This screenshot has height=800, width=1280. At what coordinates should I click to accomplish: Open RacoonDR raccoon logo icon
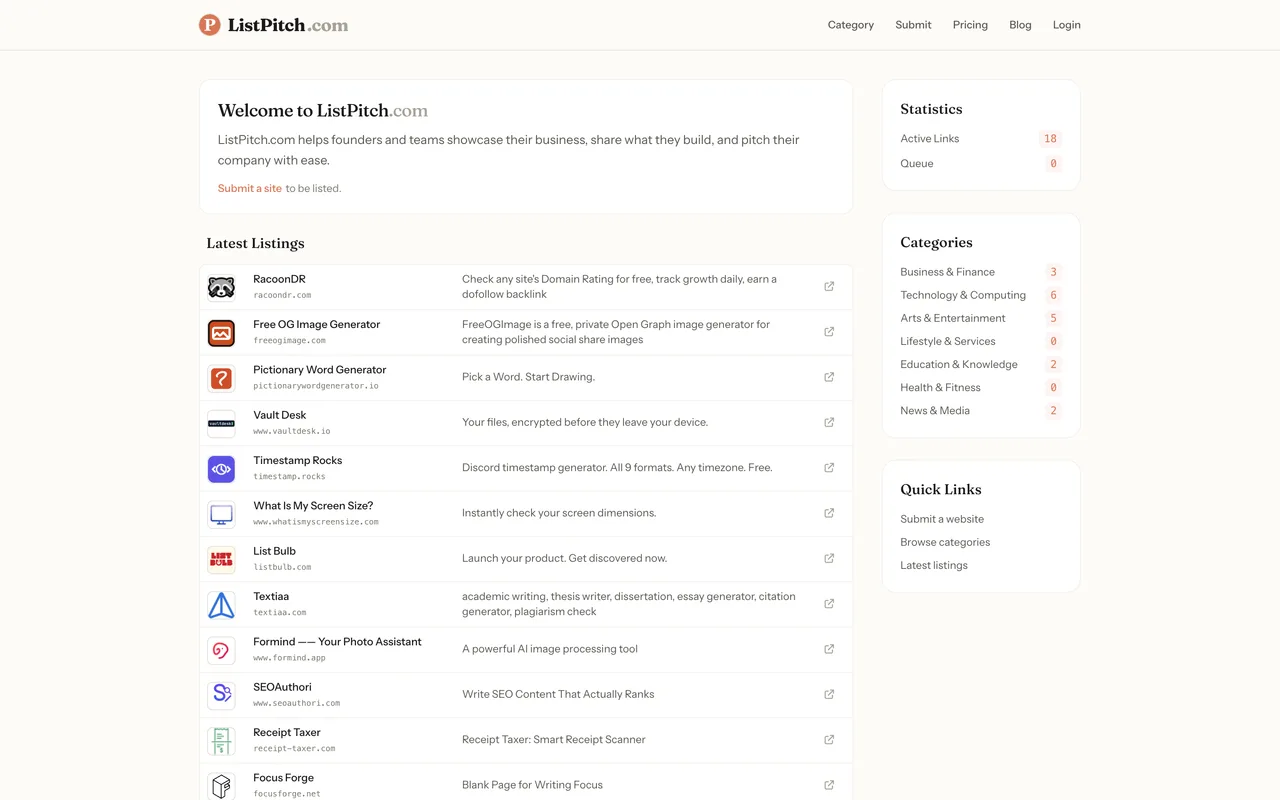coord(221,287)
